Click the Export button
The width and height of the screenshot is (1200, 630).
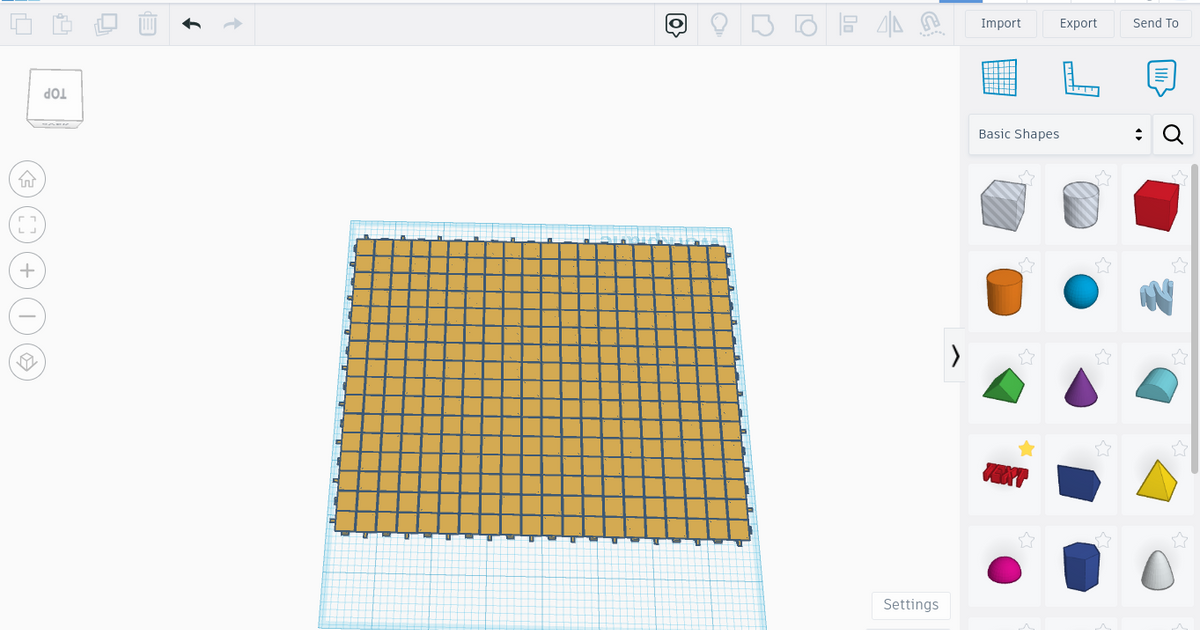pos(1078,23)
